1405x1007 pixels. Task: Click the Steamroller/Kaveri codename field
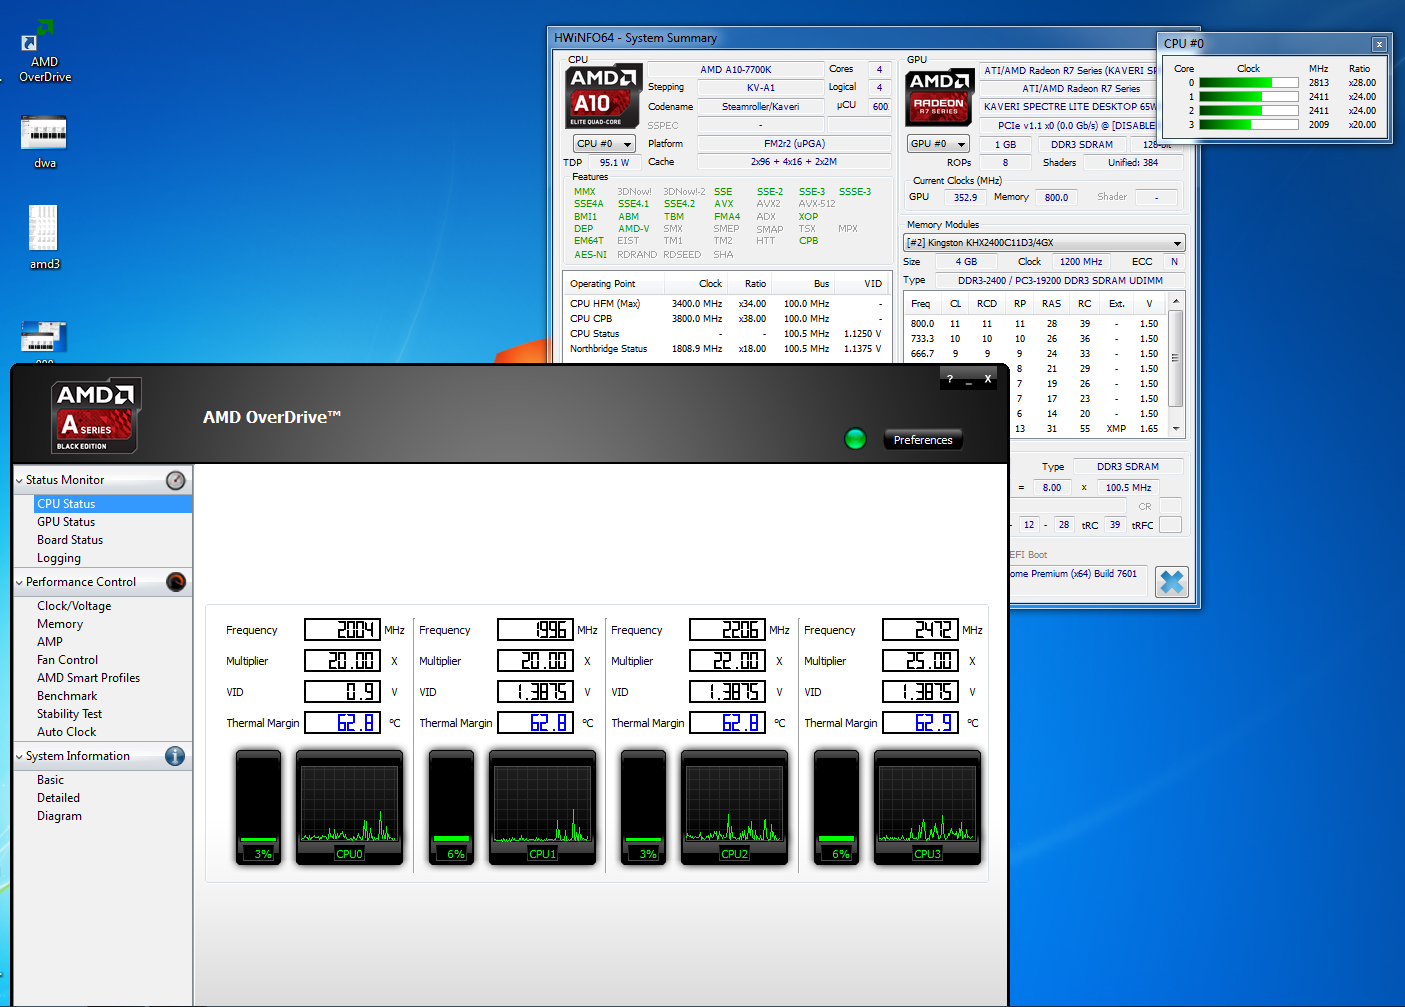760,107
